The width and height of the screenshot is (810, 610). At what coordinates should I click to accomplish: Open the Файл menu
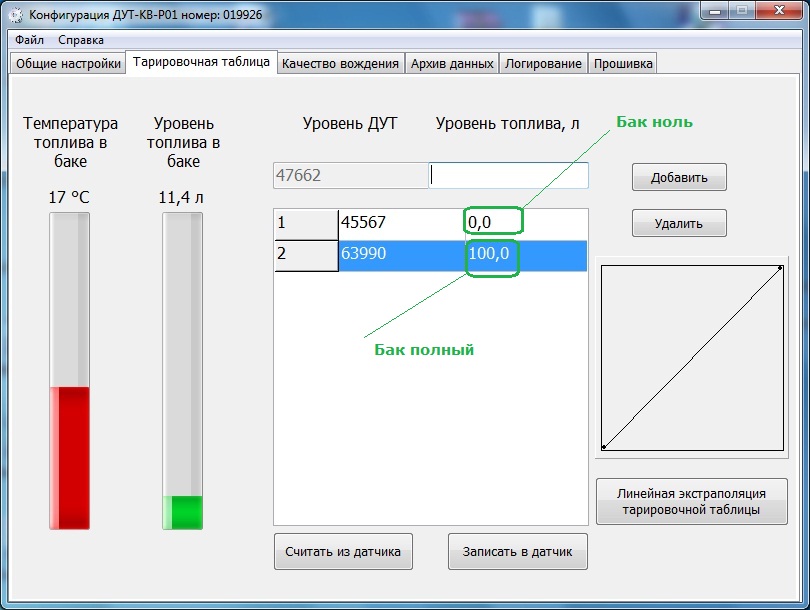[x=29, y=40]
